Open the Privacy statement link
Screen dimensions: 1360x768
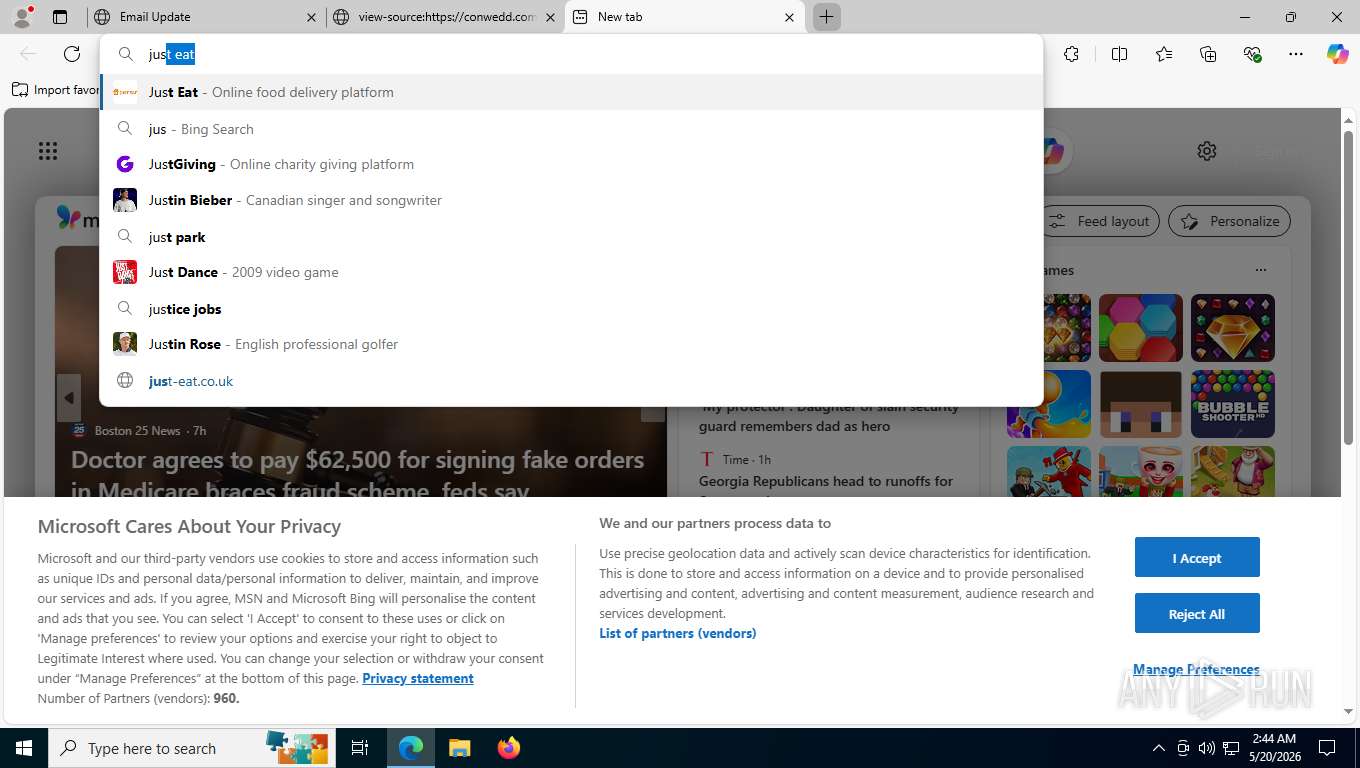418,678
